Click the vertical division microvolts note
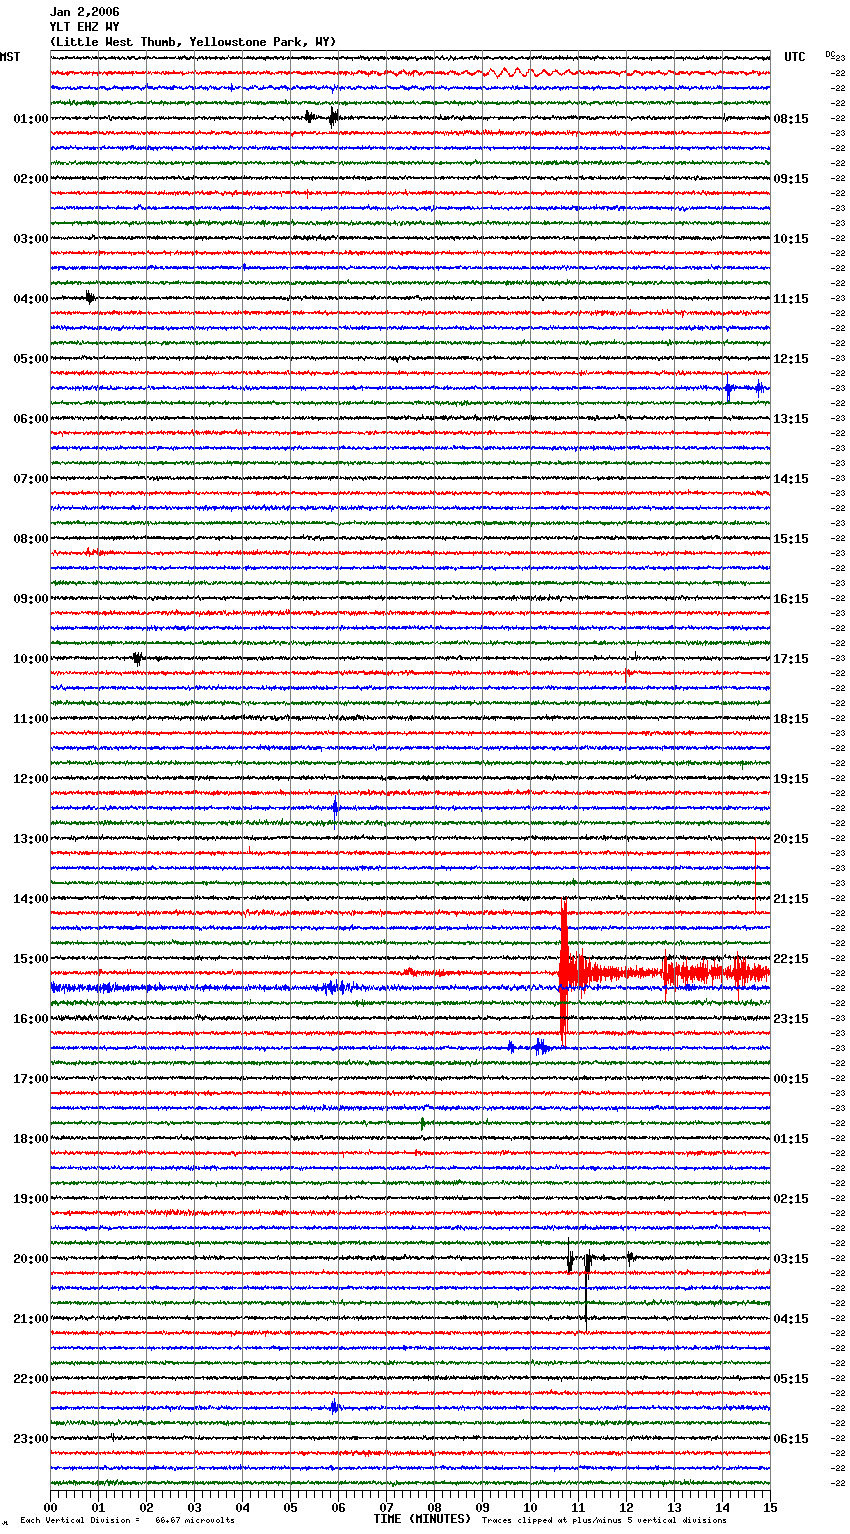850x1534 pixels. click(x=127, y=1520)
